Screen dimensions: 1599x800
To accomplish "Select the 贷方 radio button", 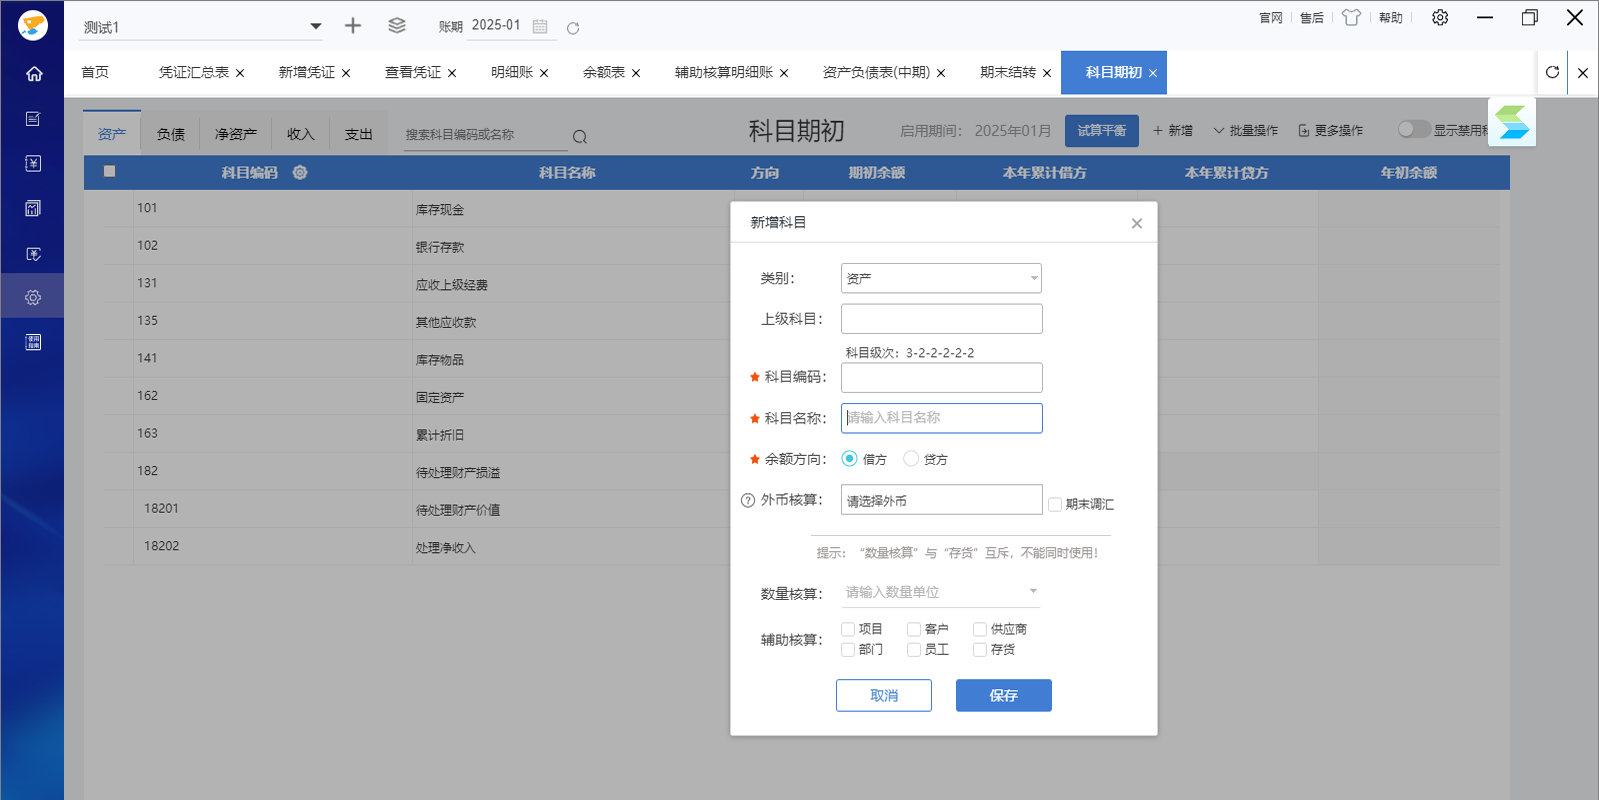I will (x=911, y=458).
